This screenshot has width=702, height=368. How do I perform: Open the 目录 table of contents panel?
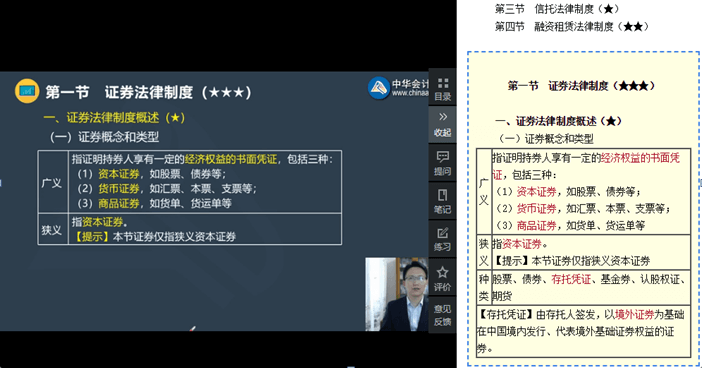442,89
